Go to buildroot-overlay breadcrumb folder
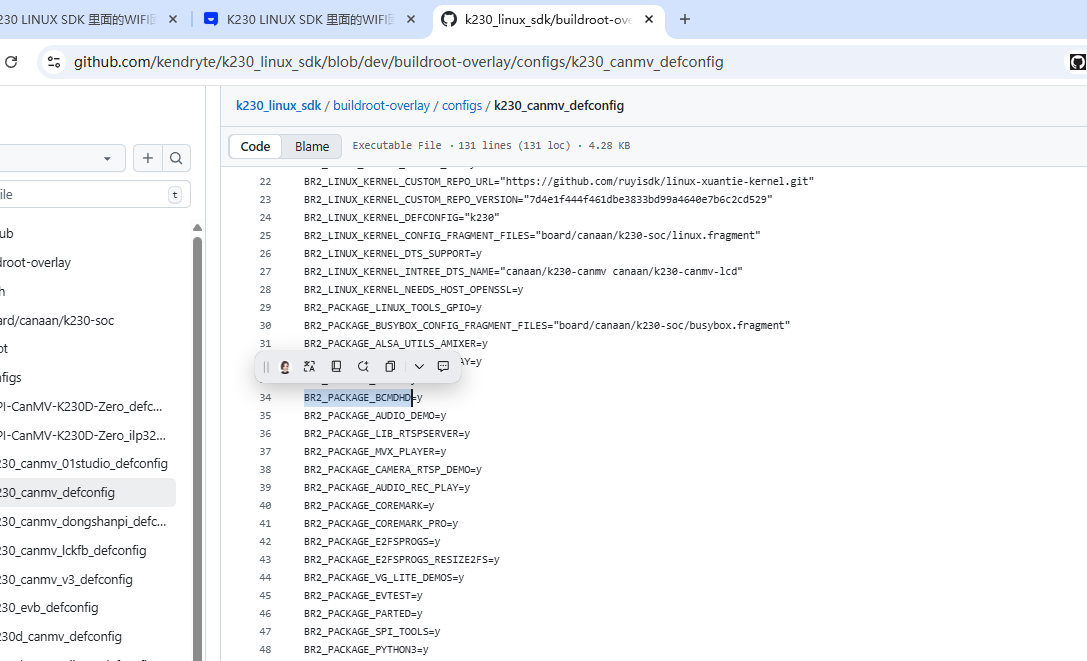This screenshot has width=1087, height=661. (x=381, y=105)
